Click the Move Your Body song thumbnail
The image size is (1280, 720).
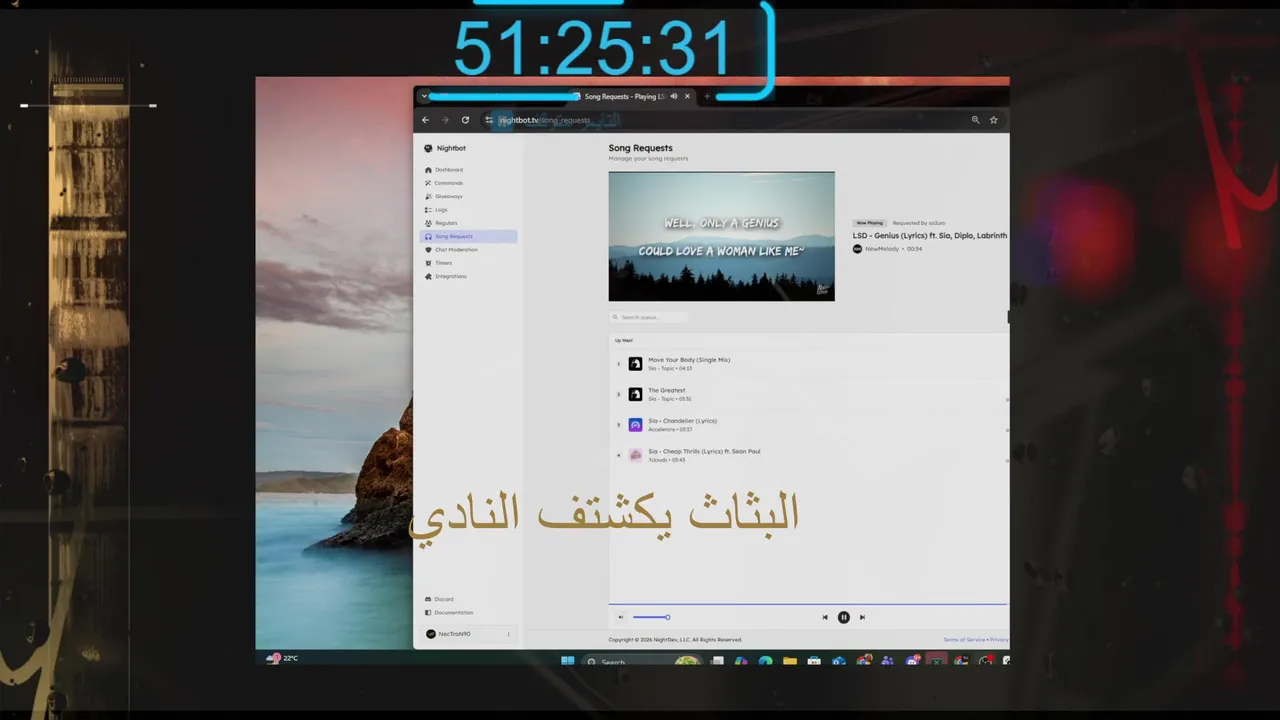coord(635,364)
